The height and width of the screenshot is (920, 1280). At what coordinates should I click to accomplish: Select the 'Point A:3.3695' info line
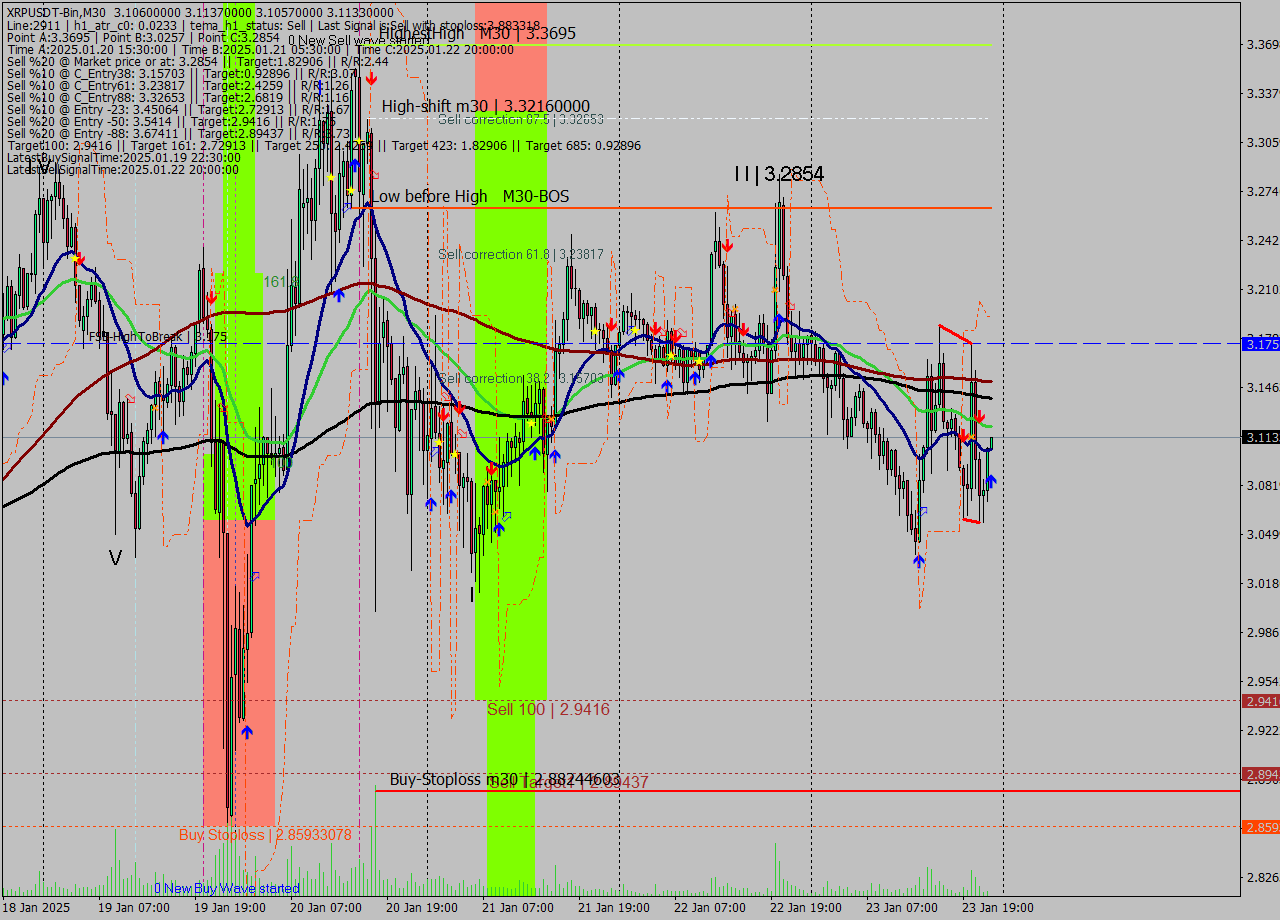pyautogui.click(x=143, y=37)
